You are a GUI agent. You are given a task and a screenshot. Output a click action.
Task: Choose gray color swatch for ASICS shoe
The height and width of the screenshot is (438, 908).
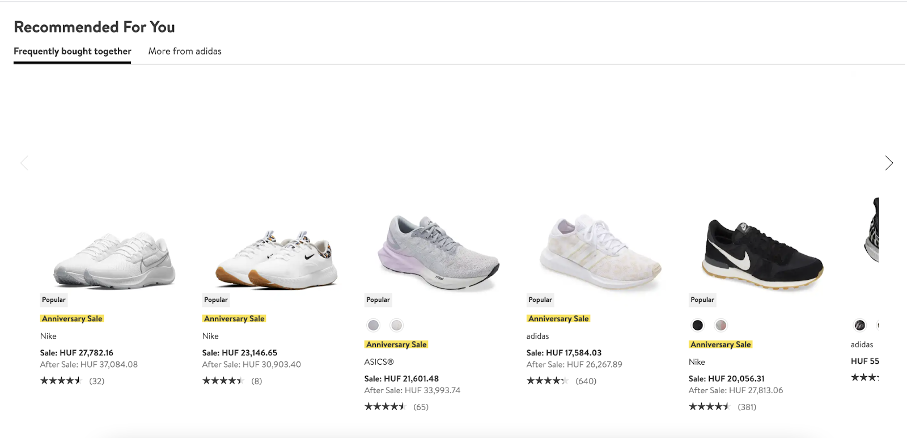pyautogui.click(x=373, y=325)
